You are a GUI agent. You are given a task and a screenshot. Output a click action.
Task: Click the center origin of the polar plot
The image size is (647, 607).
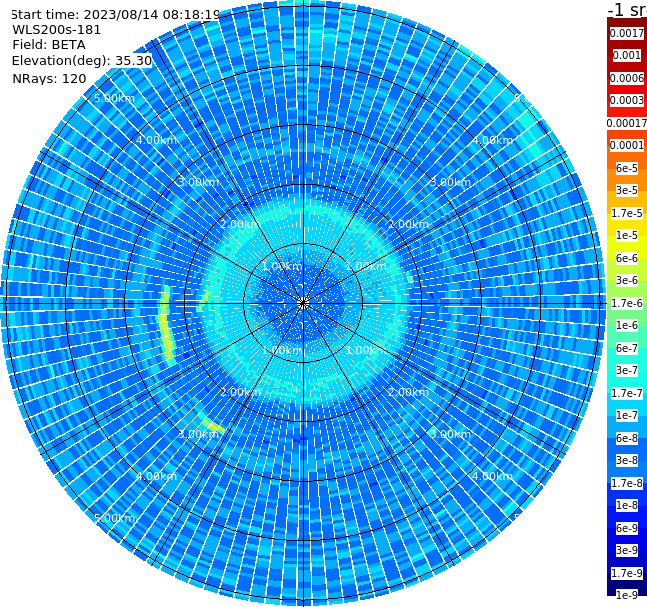[x=303, y=303]
